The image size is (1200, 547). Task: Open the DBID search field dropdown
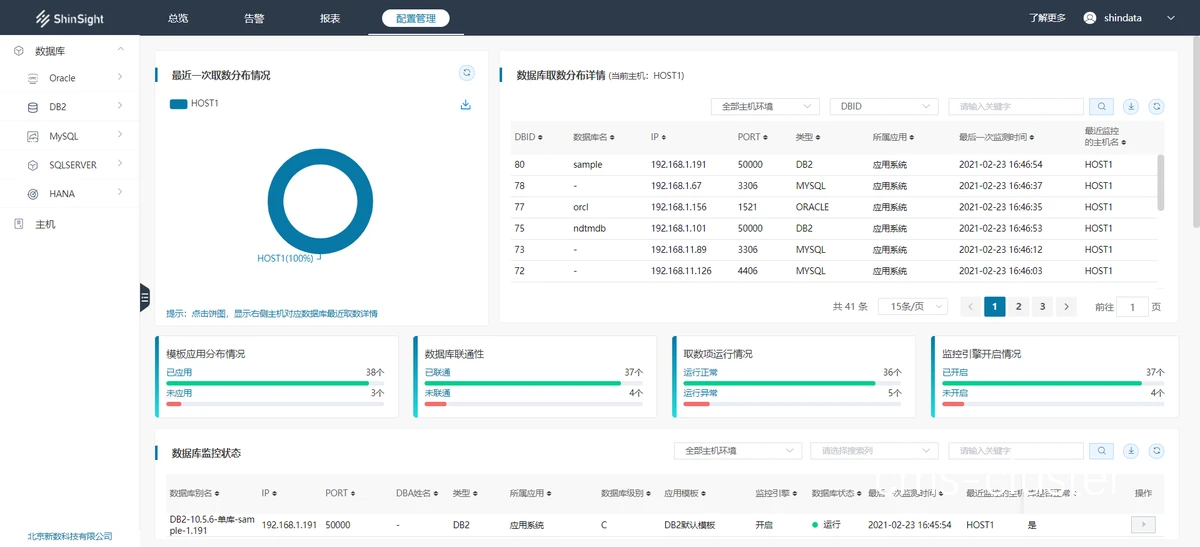coord(884,106)
